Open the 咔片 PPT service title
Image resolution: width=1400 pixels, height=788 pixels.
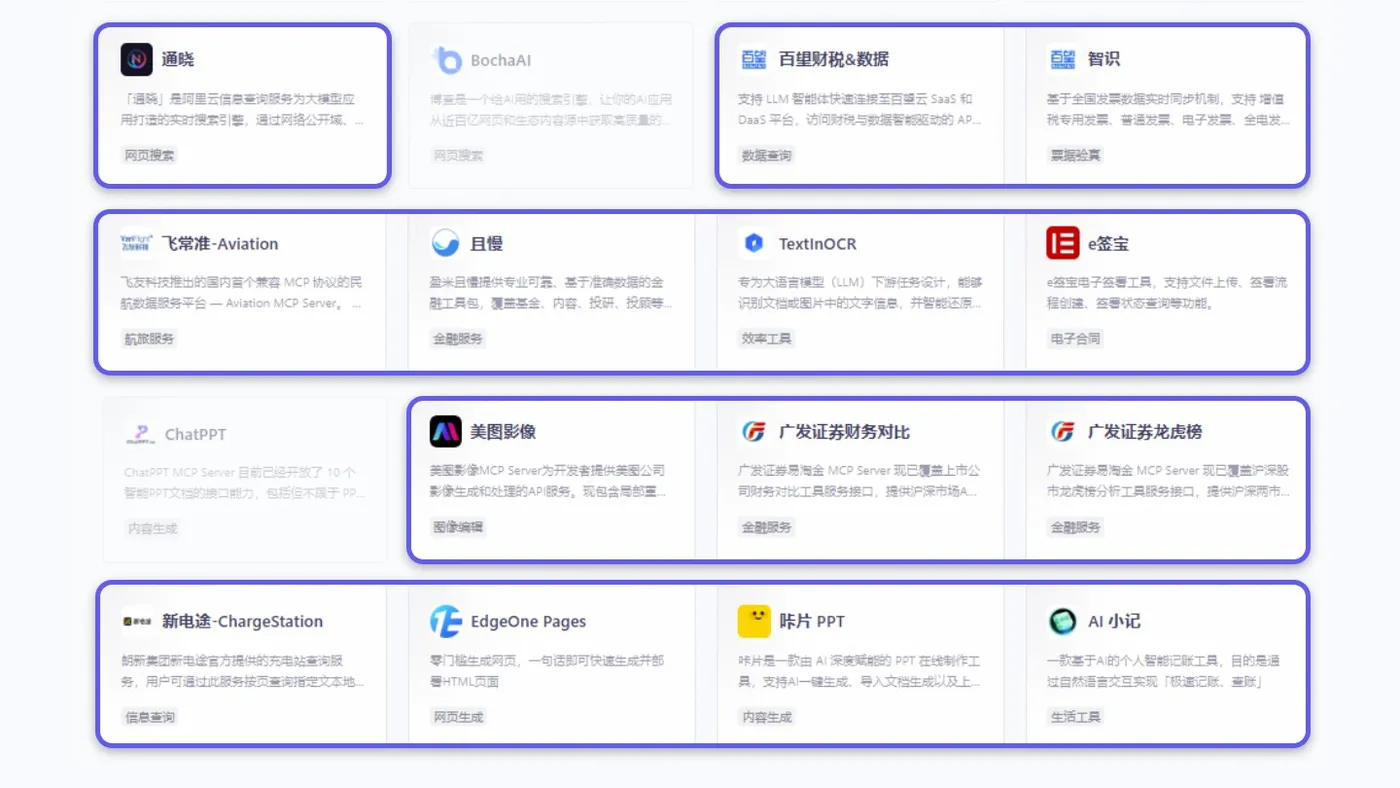click(812, 621)
